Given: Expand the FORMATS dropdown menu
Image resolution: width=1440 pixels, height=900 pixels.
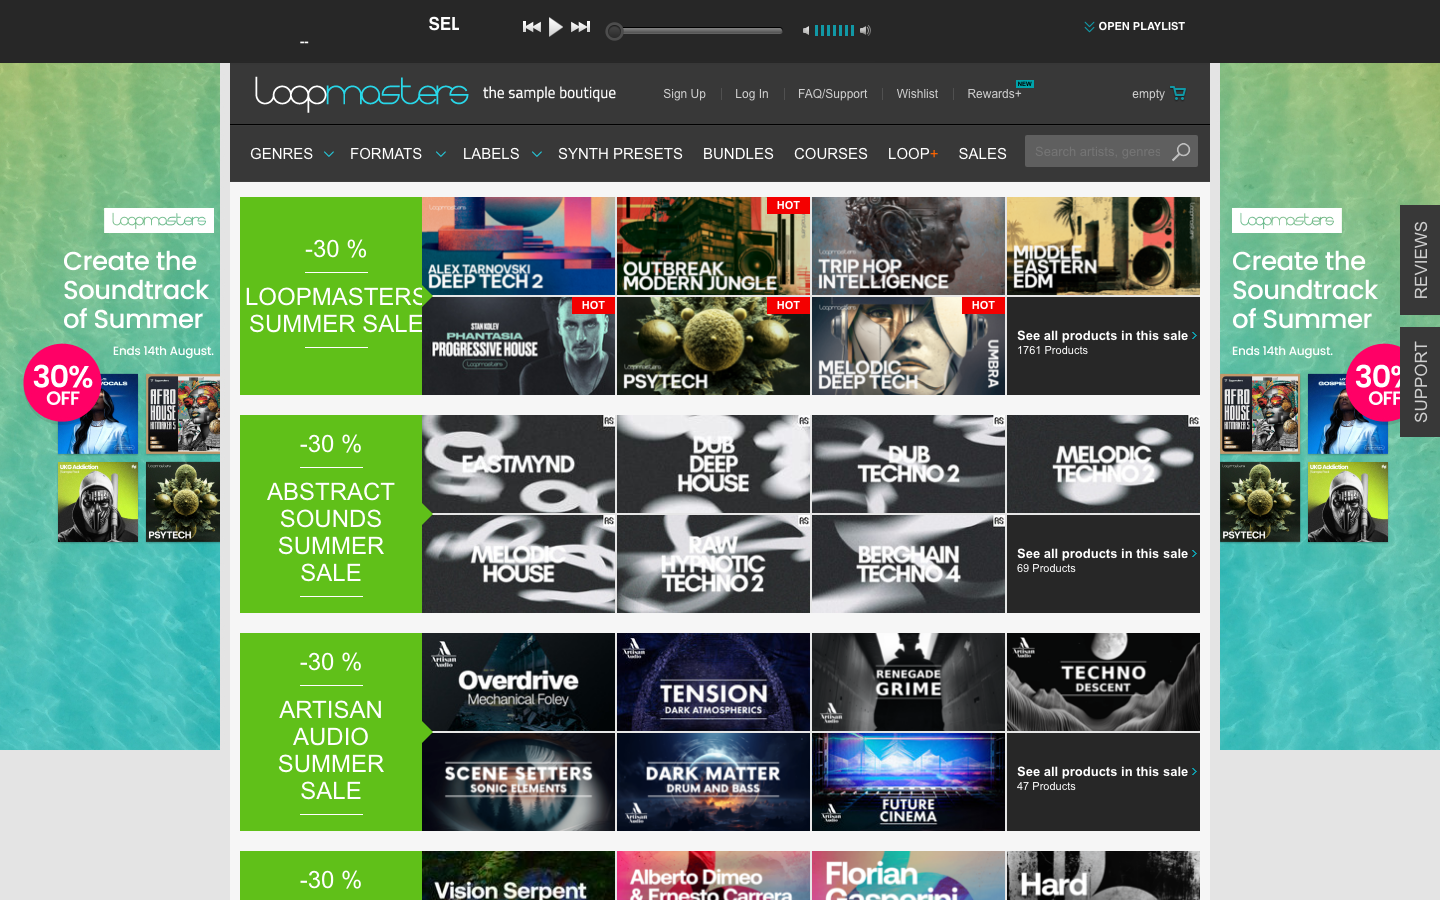Looking at the screenshot, I should pyautogui.click(x=397, y=154).
